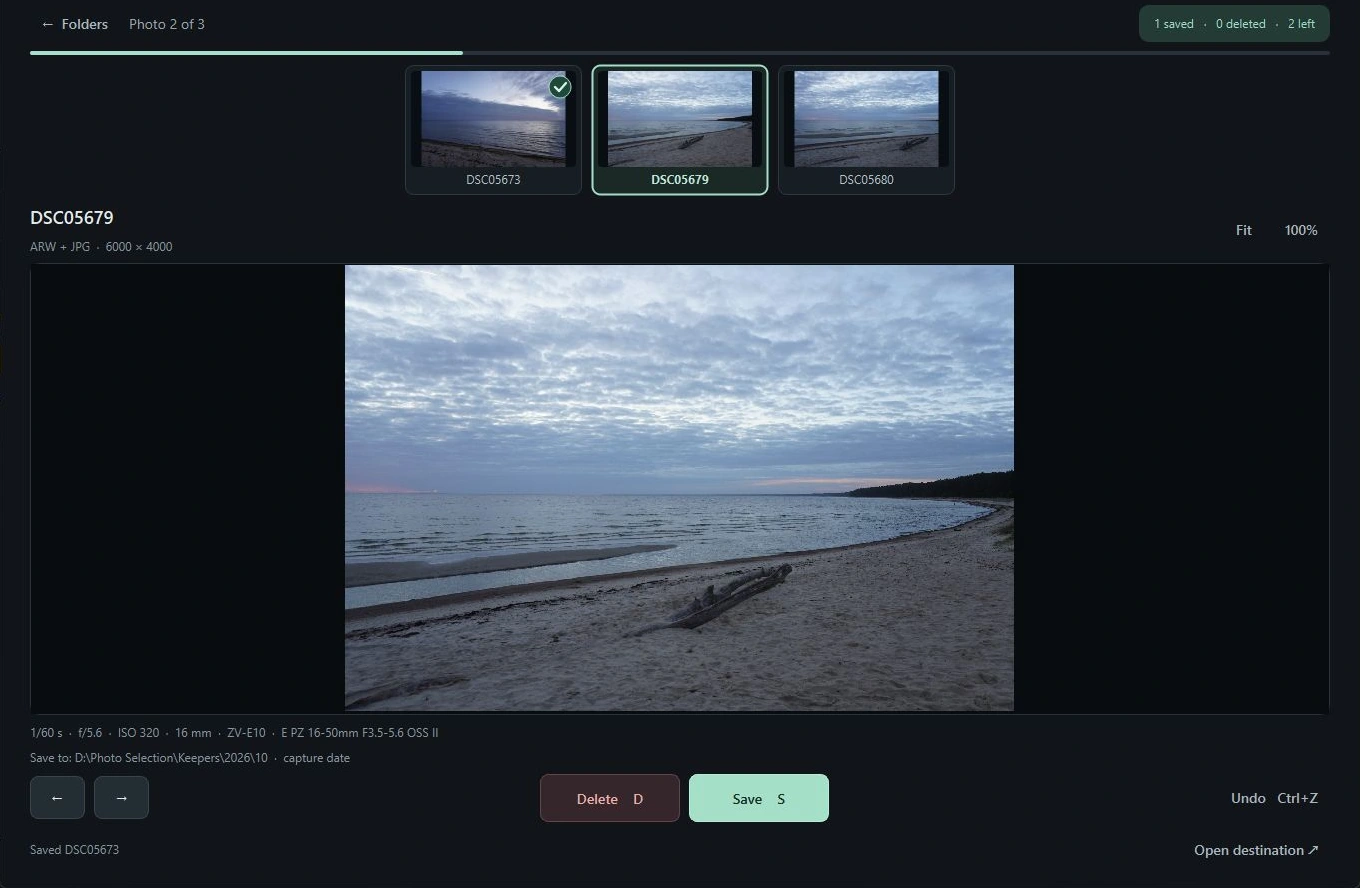Viewport: 1360px width, 888px height.
Task: Go back to Folders
Action: click(74, 24)
